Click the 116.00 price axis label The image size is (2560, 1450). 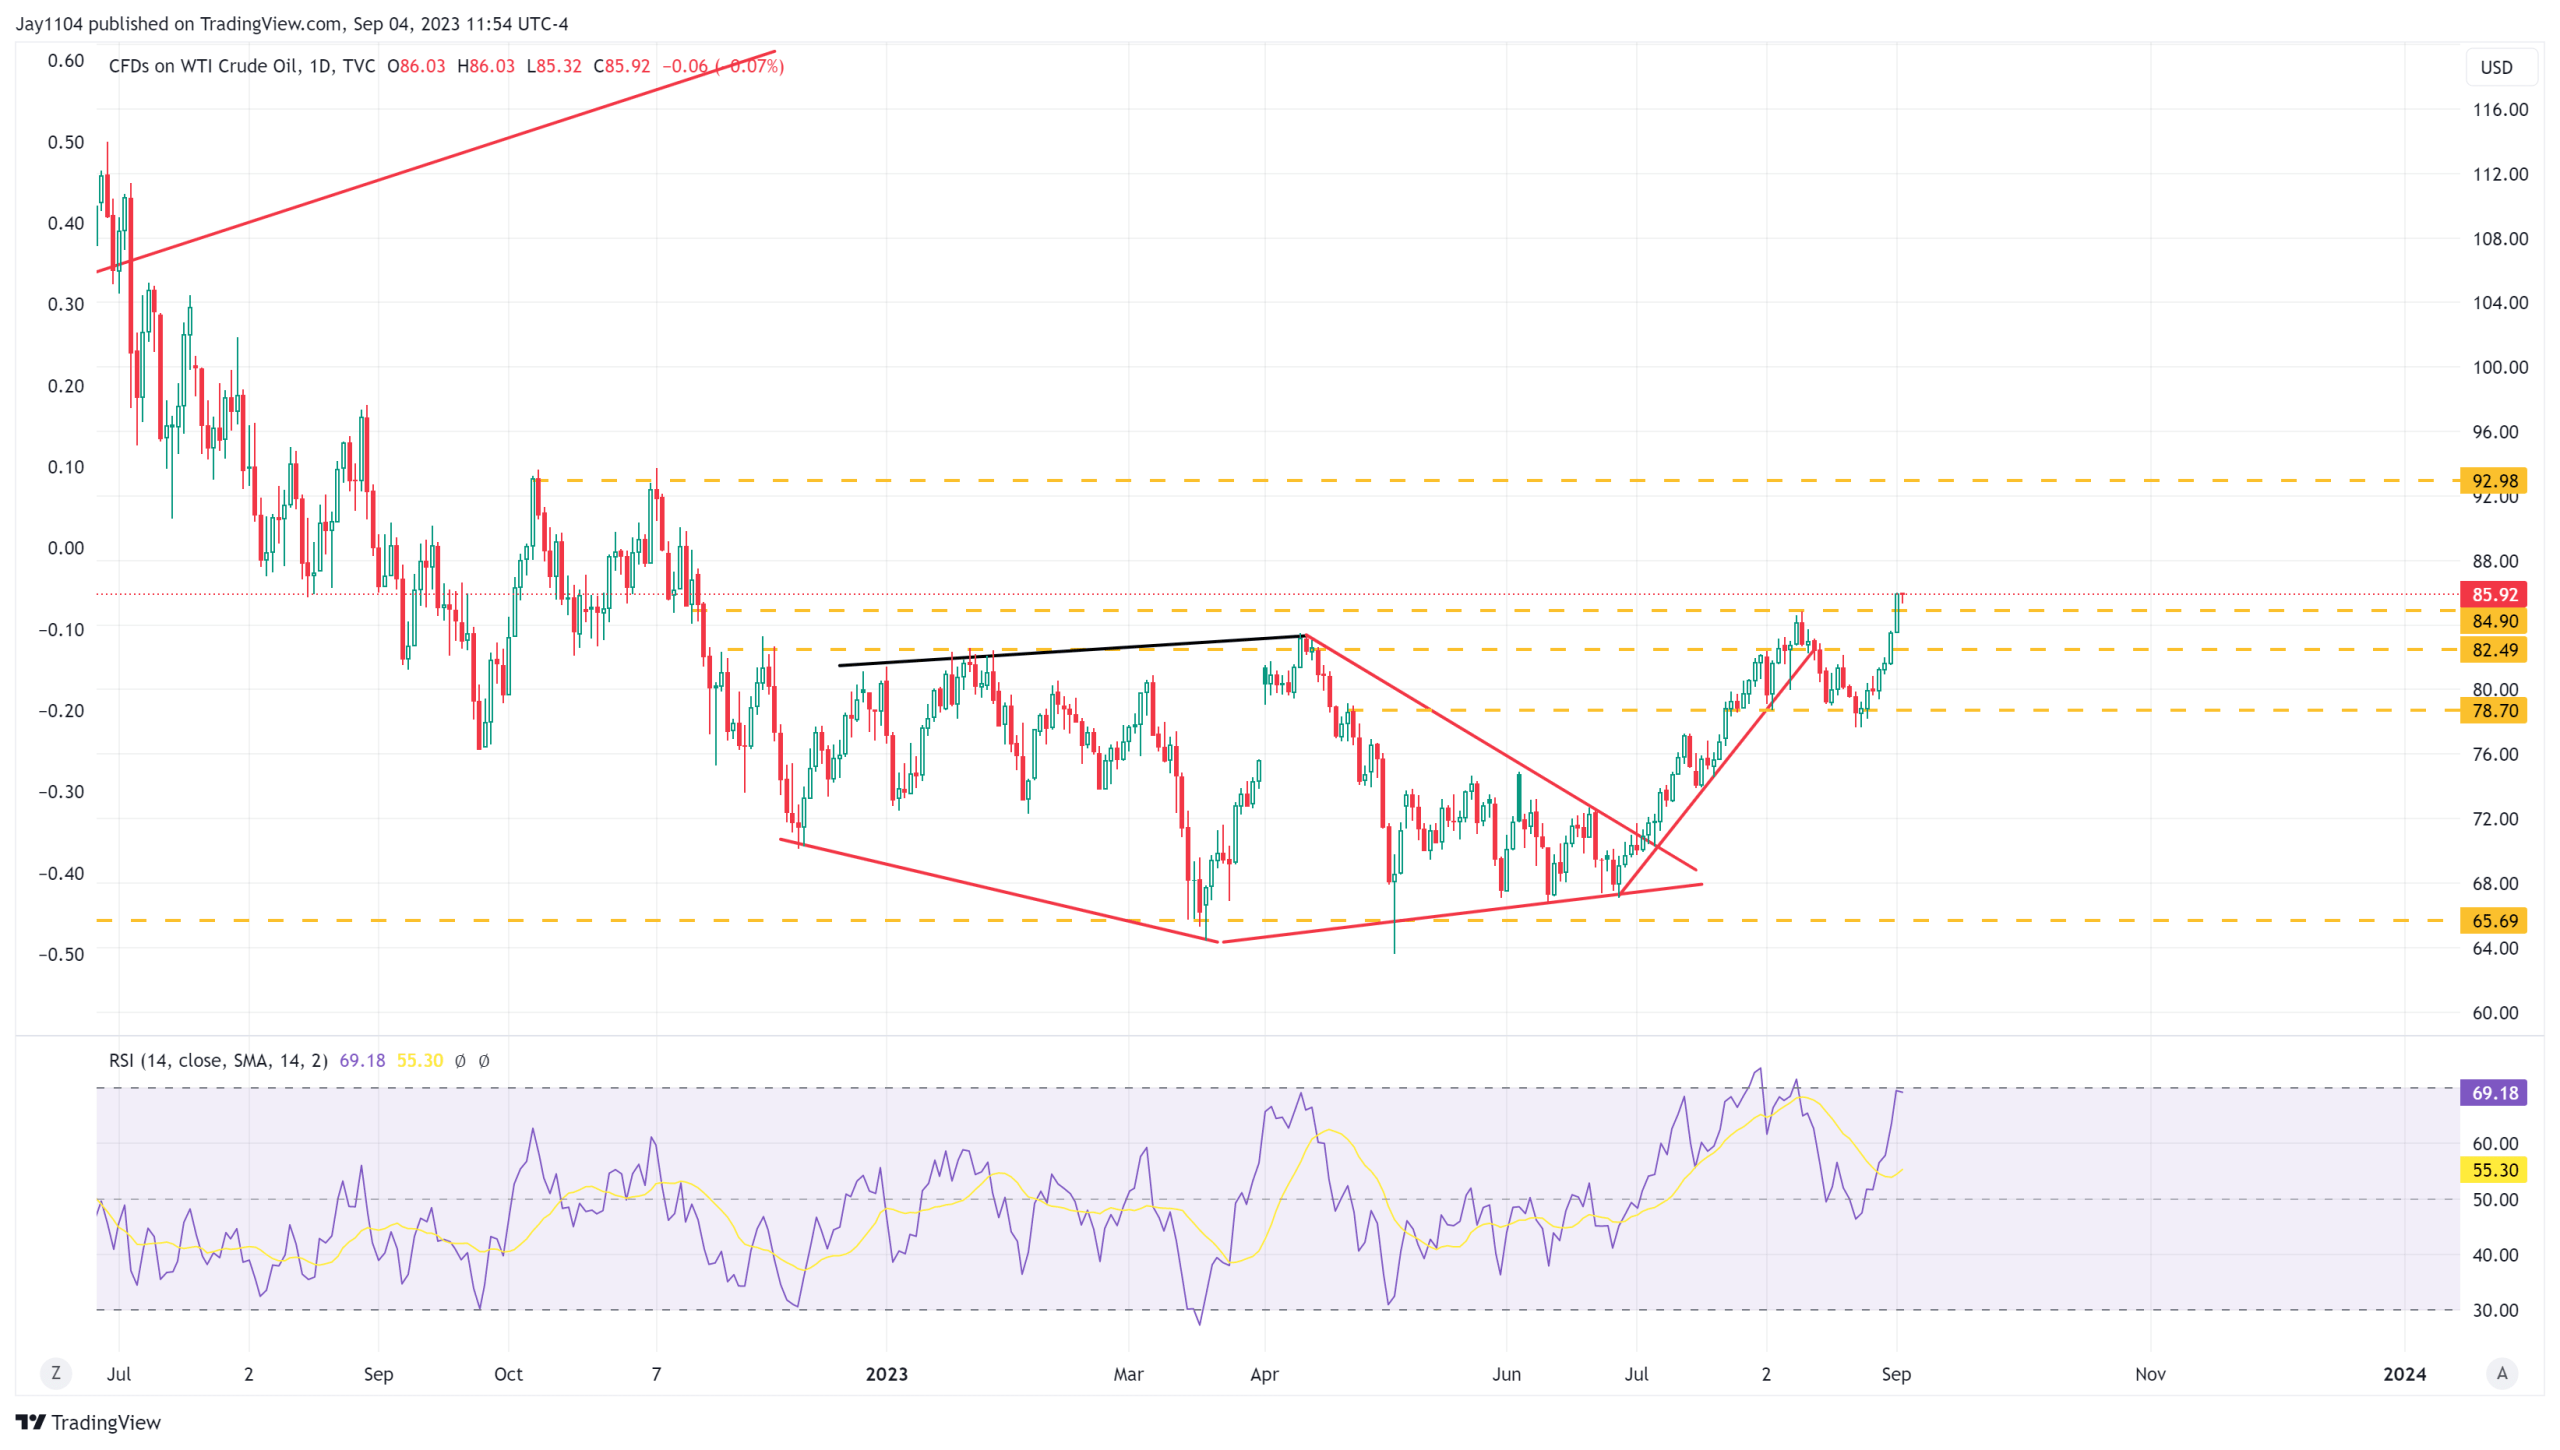[x=2500, y=110]
